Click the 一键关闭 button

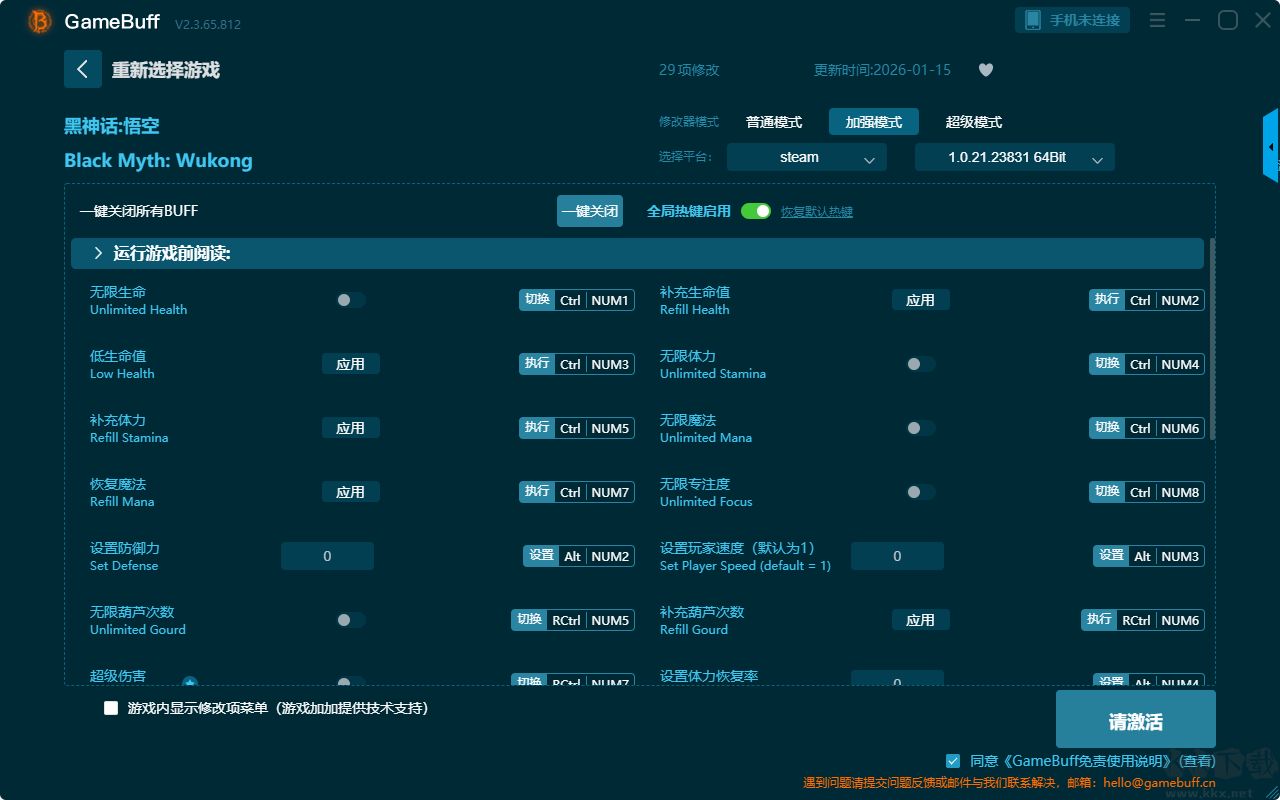pos(590,211)
